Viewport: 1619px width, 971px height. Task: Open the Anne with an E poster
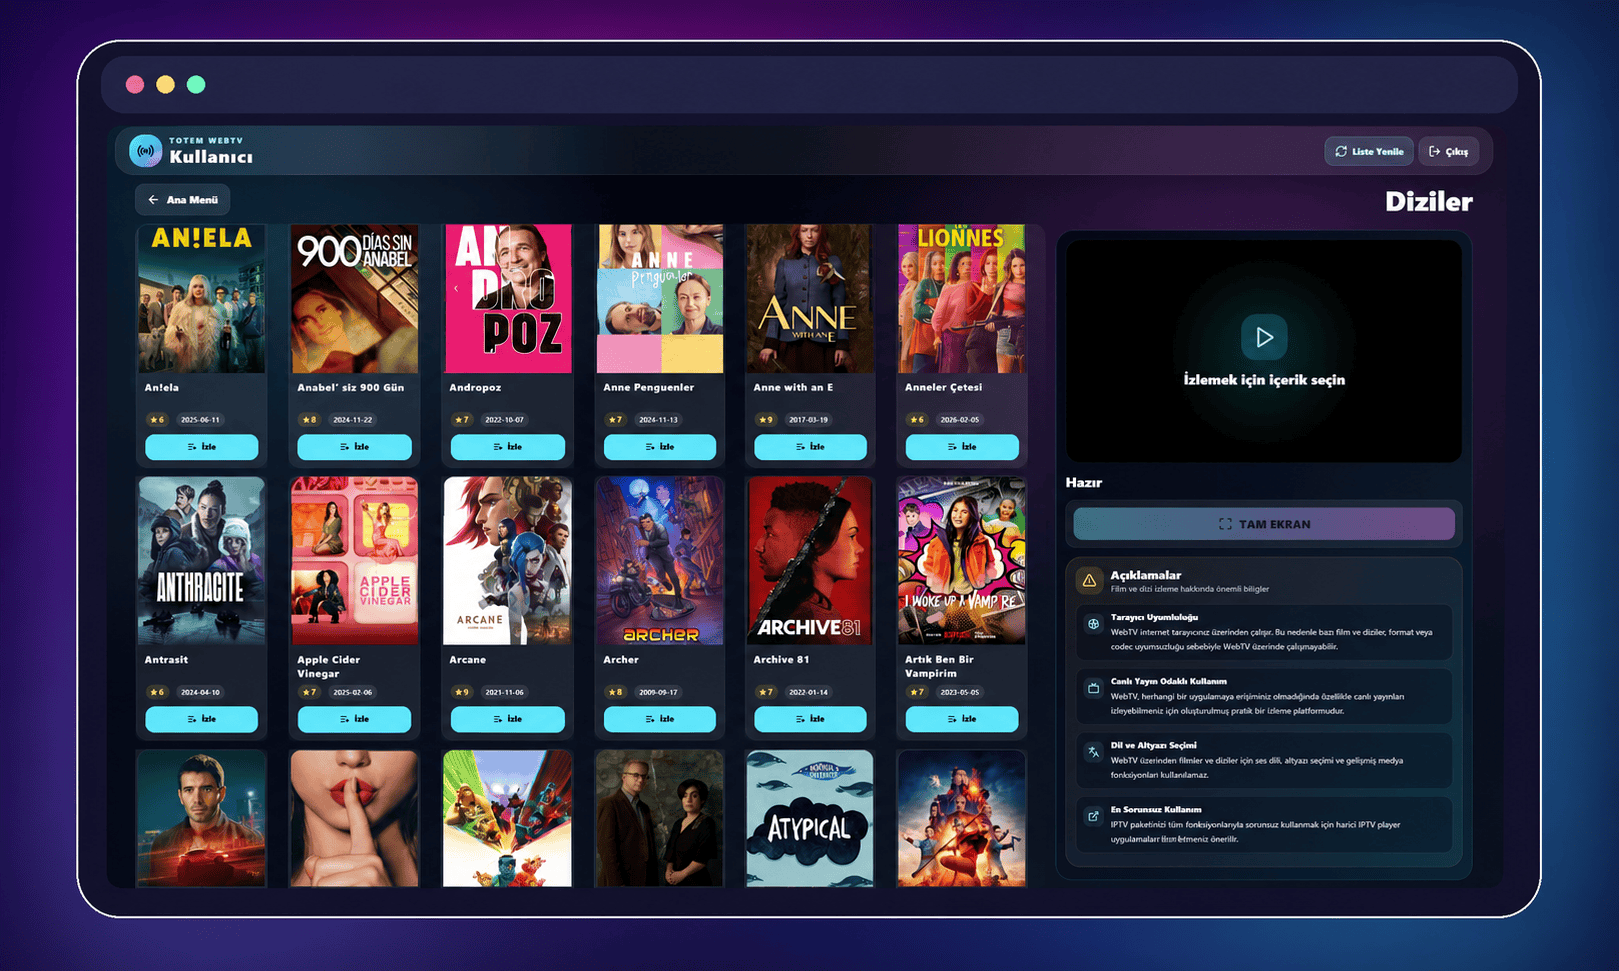pyautogui.click(x=810, y=298)
